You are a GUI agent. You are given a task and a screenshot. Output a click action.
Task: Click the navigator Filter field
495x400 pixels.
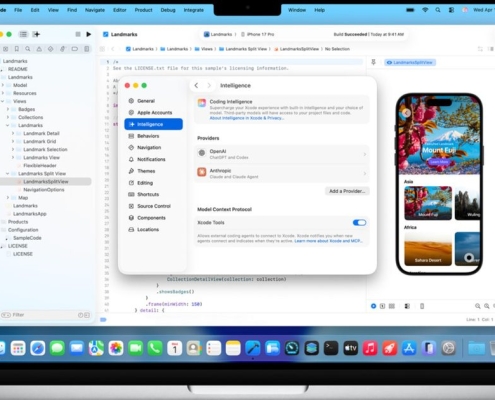[45, 315]
